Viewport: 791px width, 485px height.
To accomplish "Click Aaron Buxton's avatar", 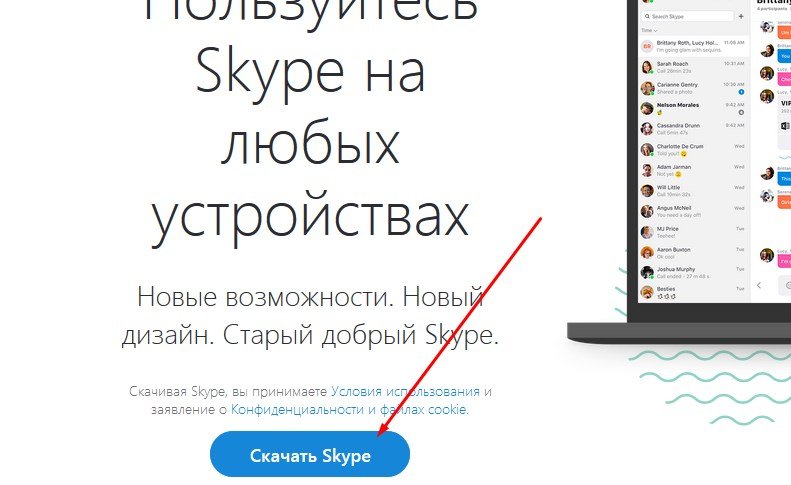I will 647,252.
